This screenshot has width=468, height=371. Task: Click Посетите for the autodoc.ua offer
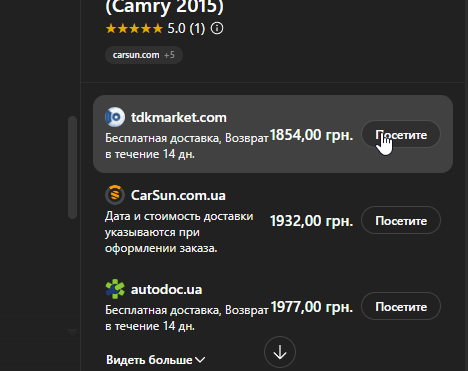point(401,306)
